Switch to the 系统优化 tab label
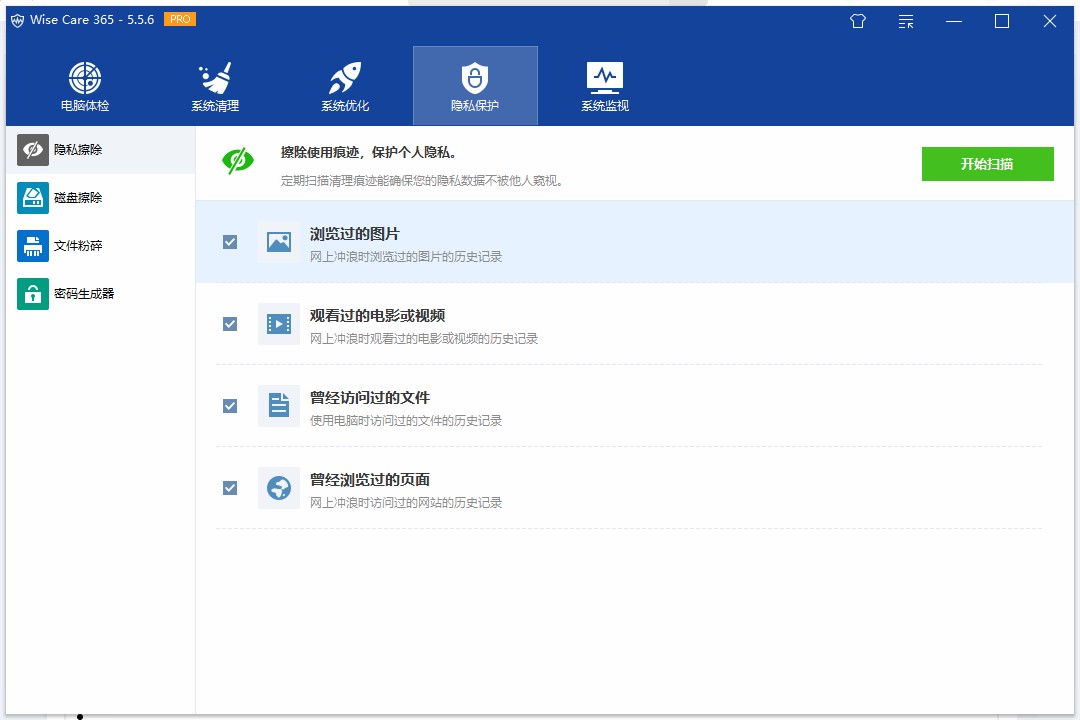 [x=345, y=106]
